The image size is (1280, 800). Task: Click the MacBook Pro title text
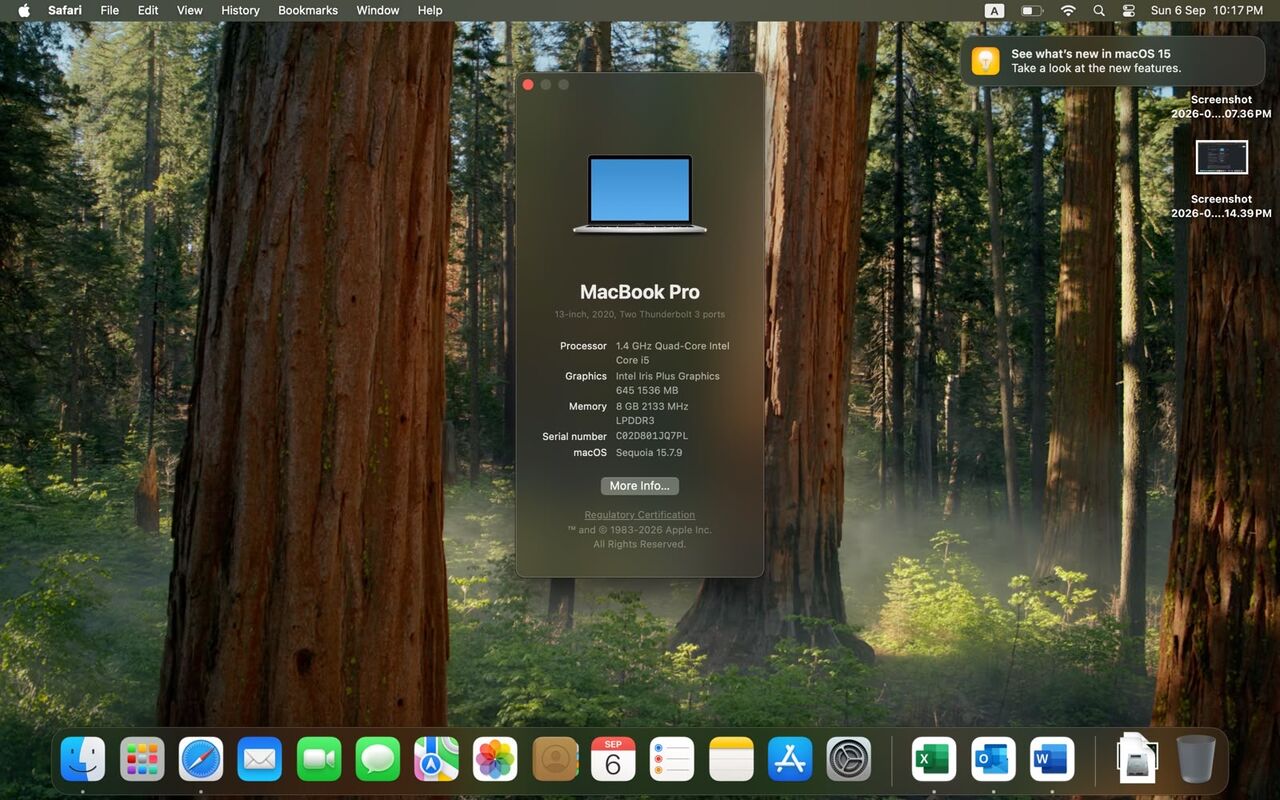coord(640,292)
